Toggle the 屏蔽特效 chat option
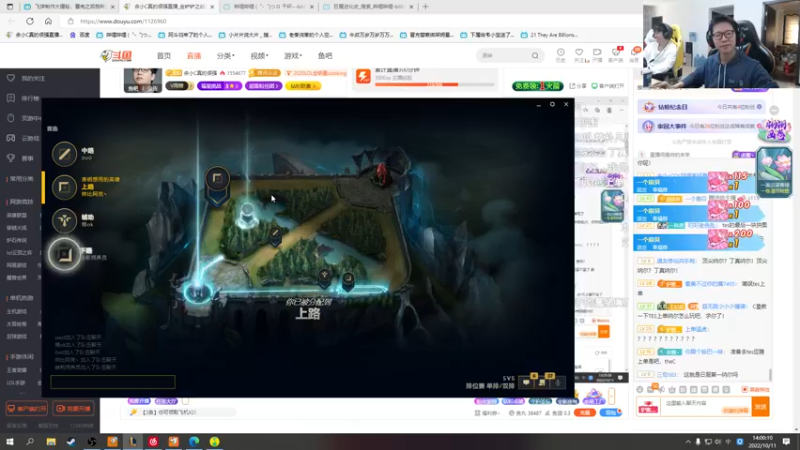The width and height of the screenshot is (800, 450). pyautogui.click(x=755, y=389)
